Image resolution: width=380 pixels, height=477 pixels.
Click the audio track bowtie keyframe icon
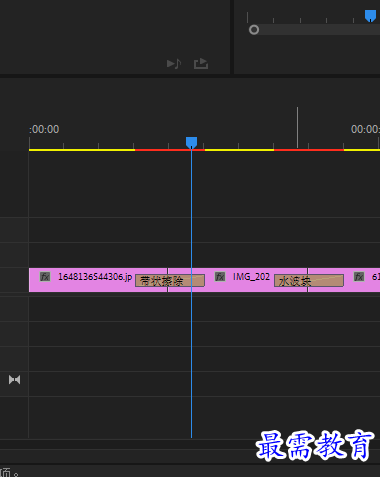coord(14,380)
